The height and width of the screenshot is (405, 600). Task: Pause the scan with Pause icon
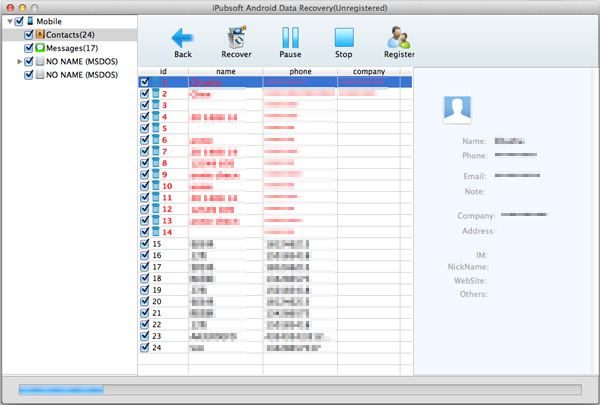pyautogui.click(x=290, y=38)
